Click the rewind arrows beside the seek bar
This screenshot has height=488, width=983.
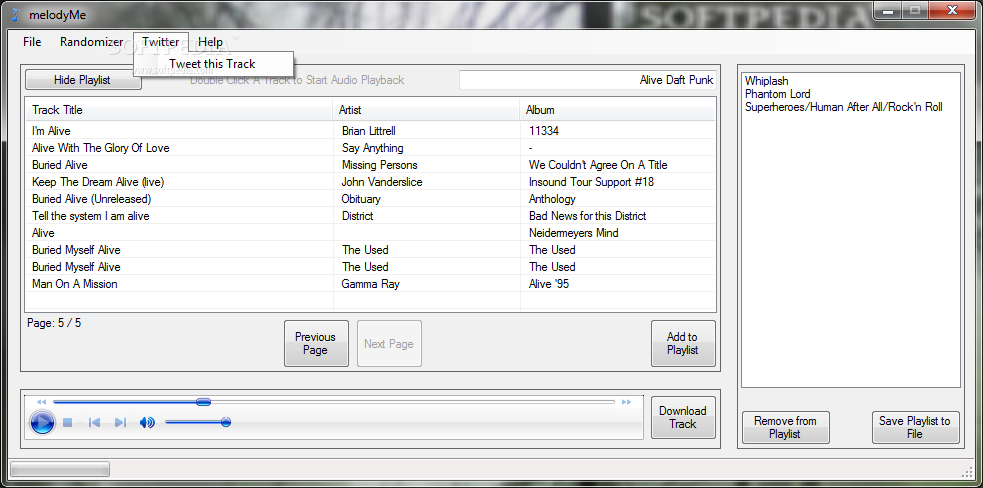[x=41, y=402]
